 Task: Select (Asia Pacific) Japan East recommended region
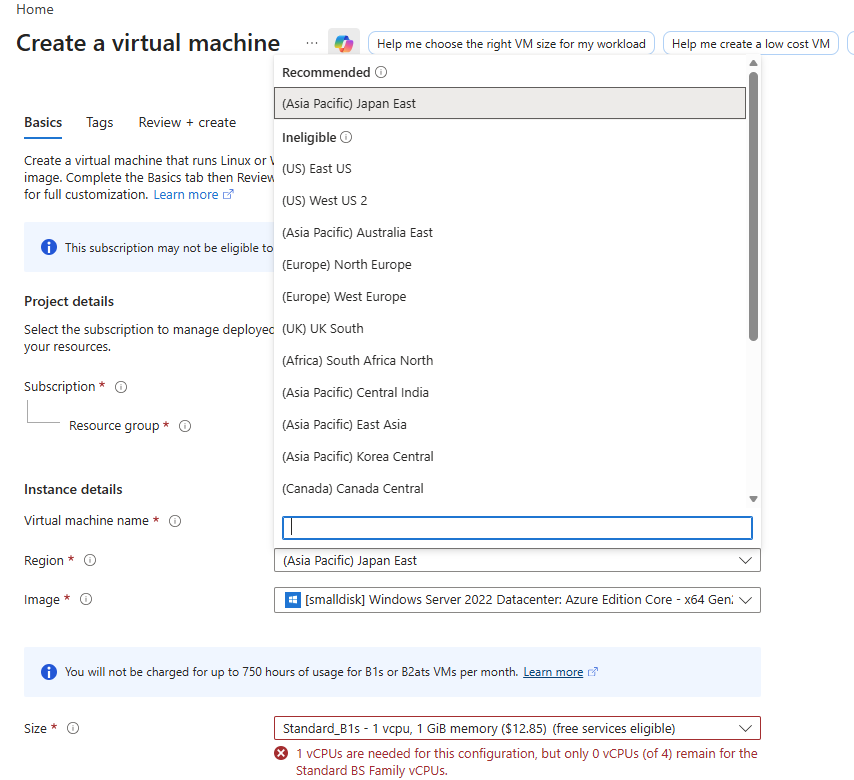[510, 103]
